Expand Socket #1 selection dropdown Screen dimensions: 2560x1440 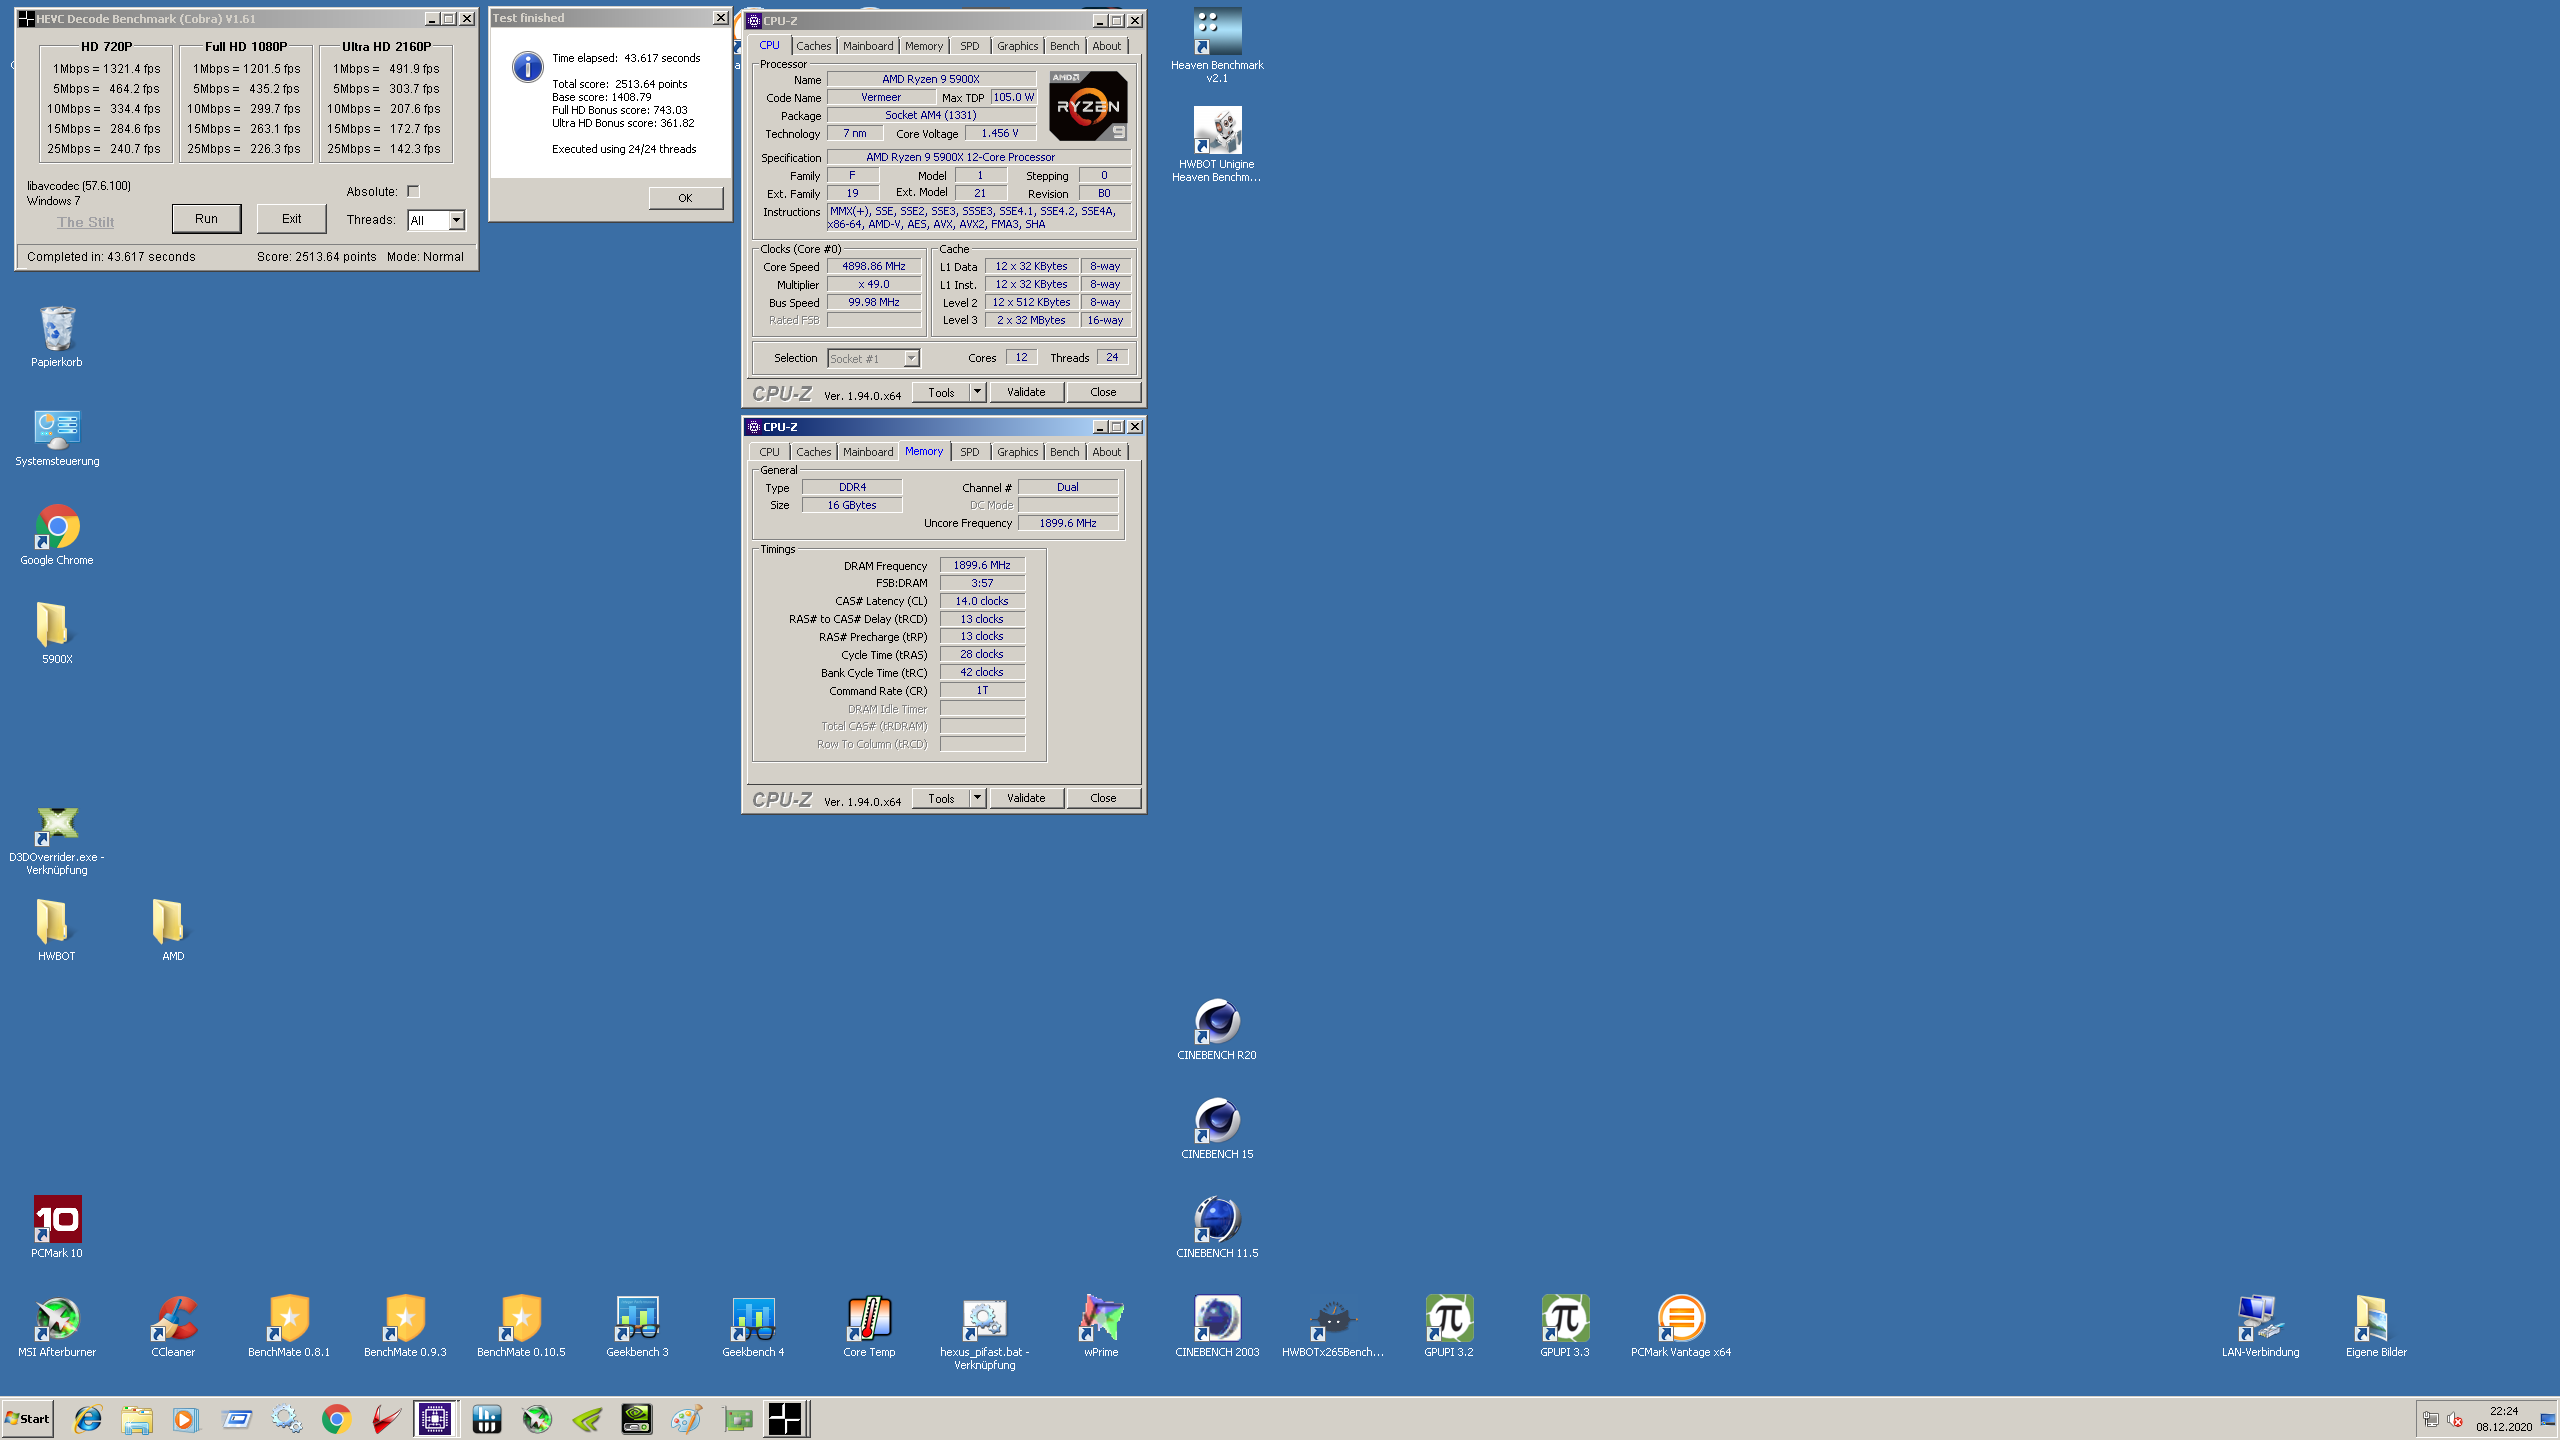point(911,358)
